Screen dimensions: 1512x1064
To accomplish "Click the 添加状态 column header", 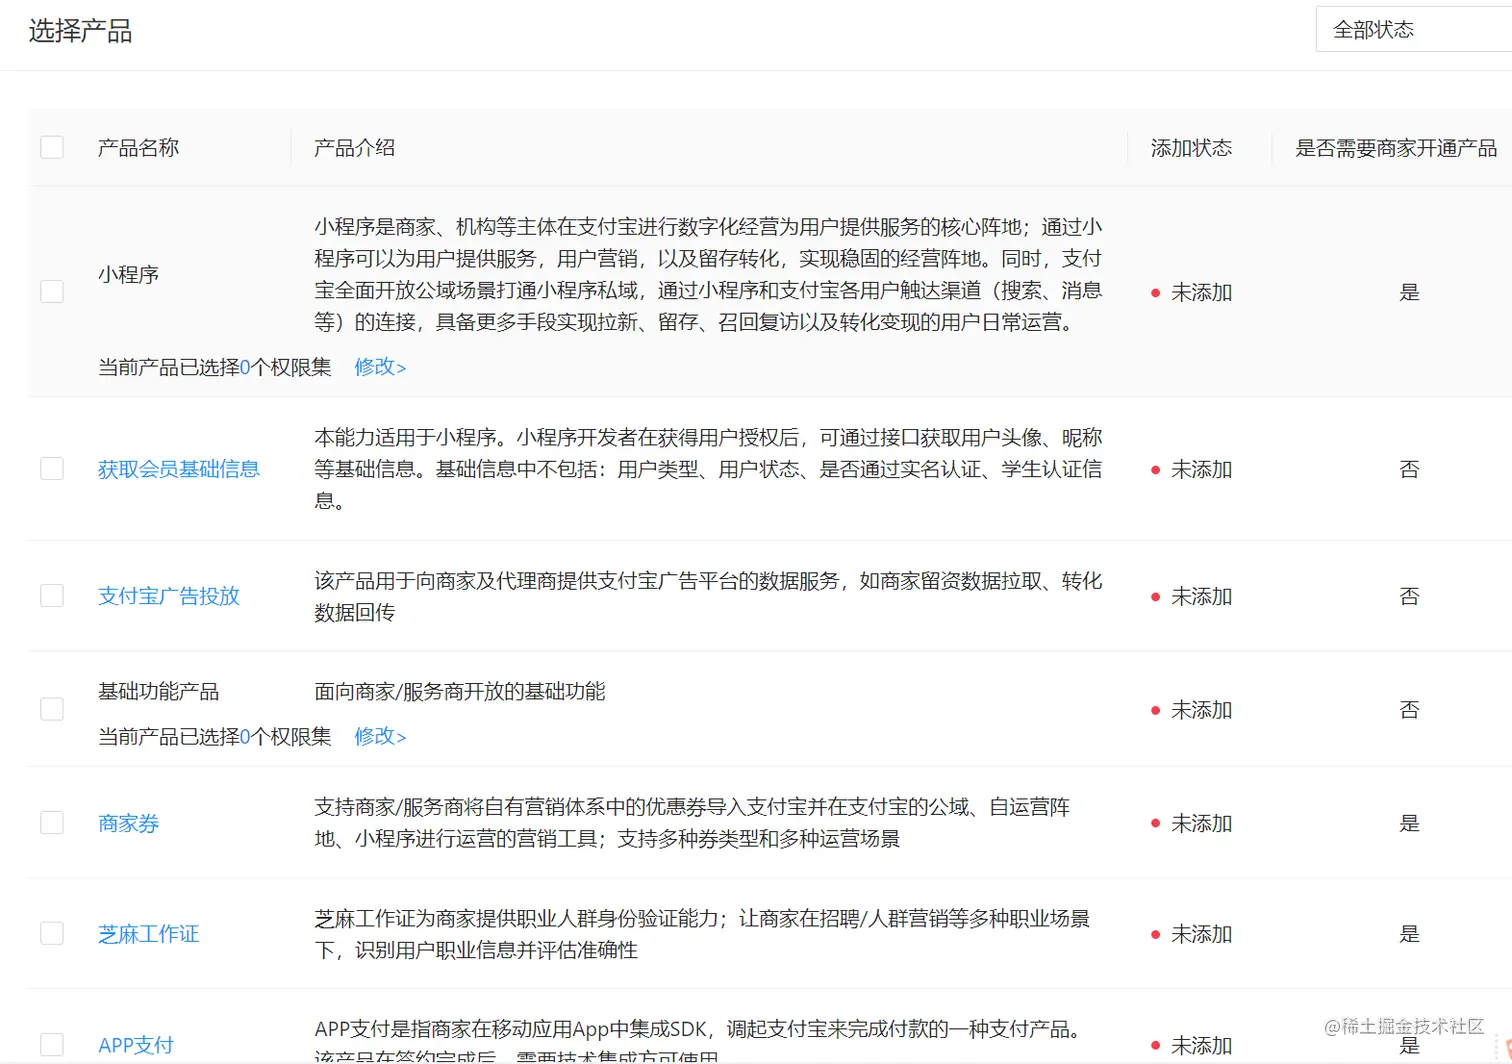I will [1191, 148].
